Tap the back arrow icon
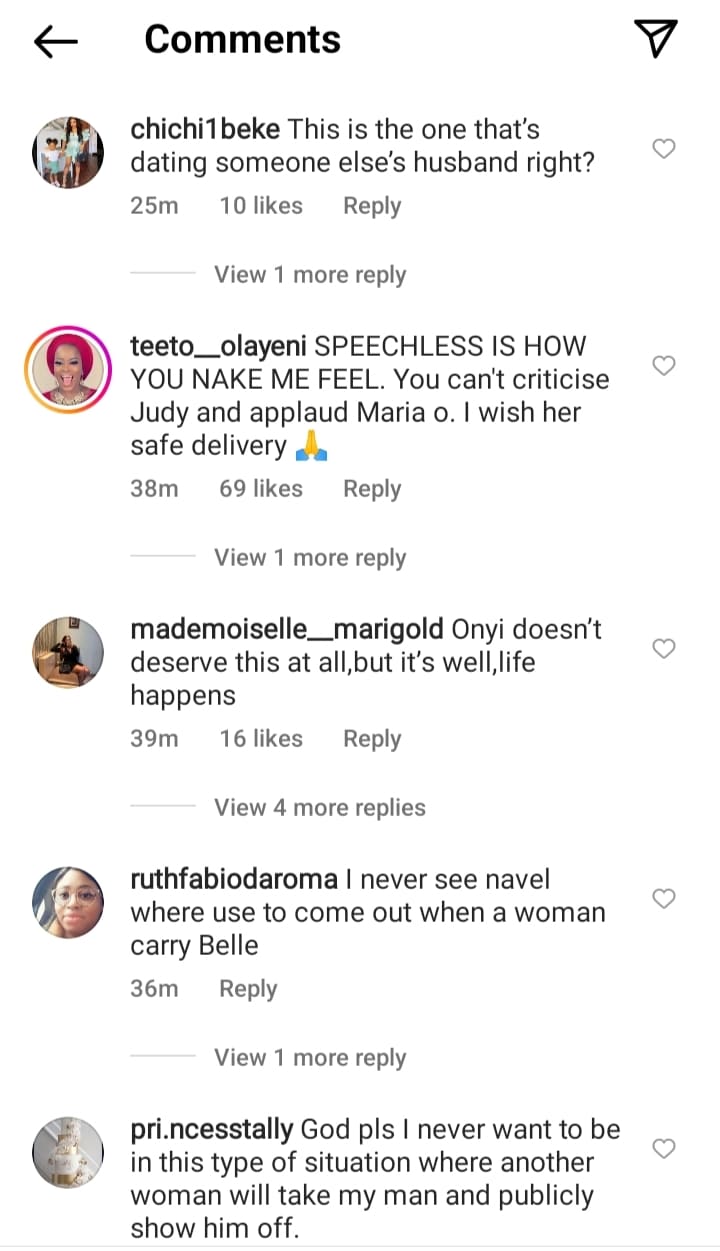 tap(55, 40)
